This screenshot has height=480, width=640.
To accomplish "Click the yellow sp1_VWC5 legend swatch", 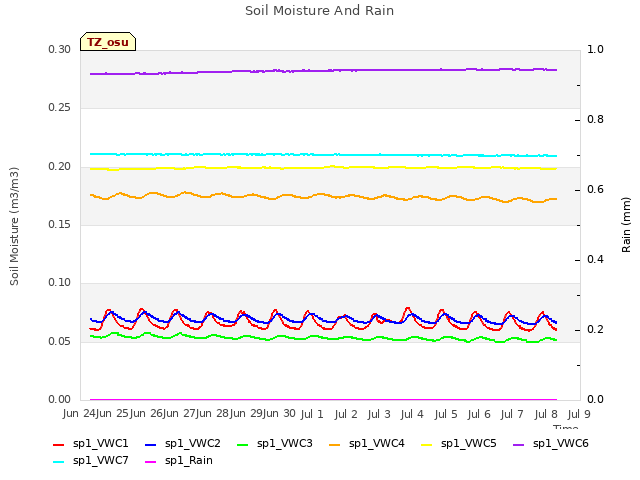I will [x=427, y=445].
